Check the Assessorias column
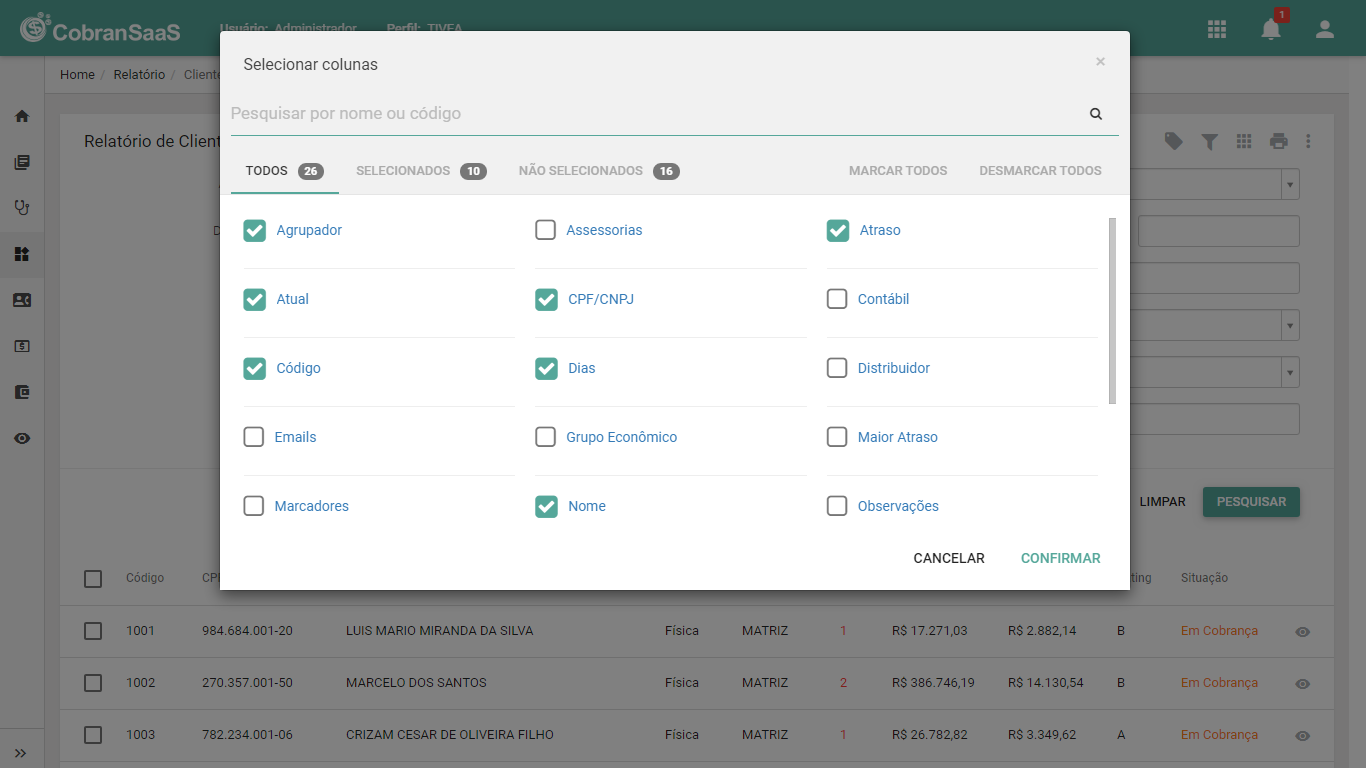 (545, 230)
